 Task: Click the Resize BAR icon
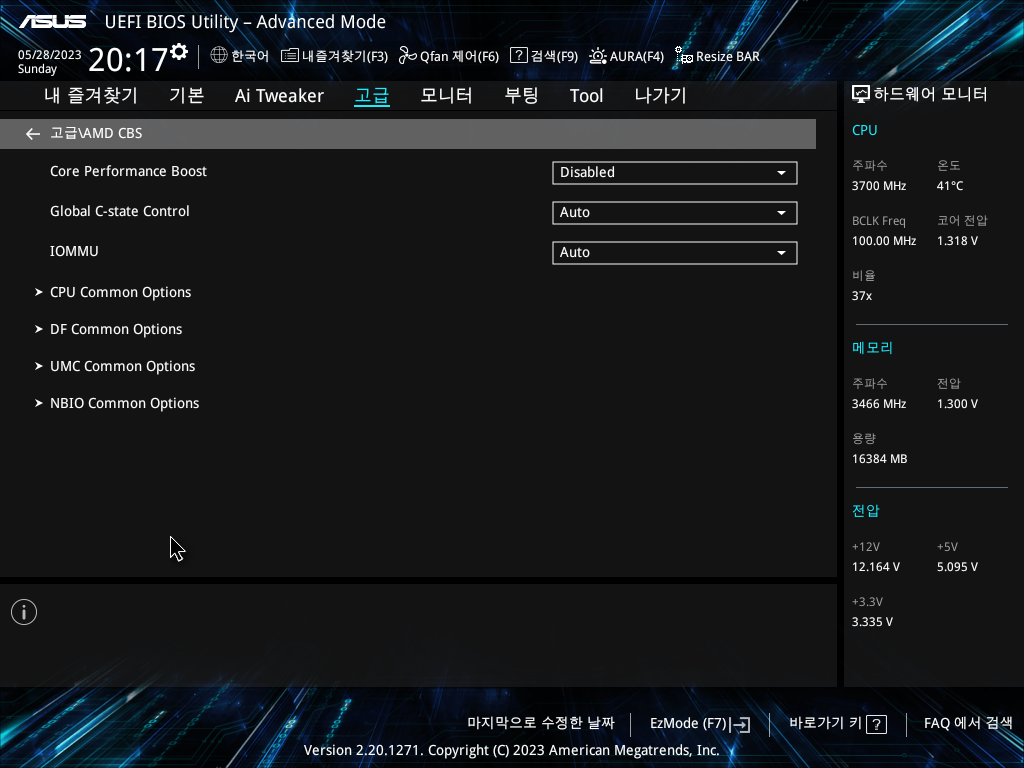[684, 56]
